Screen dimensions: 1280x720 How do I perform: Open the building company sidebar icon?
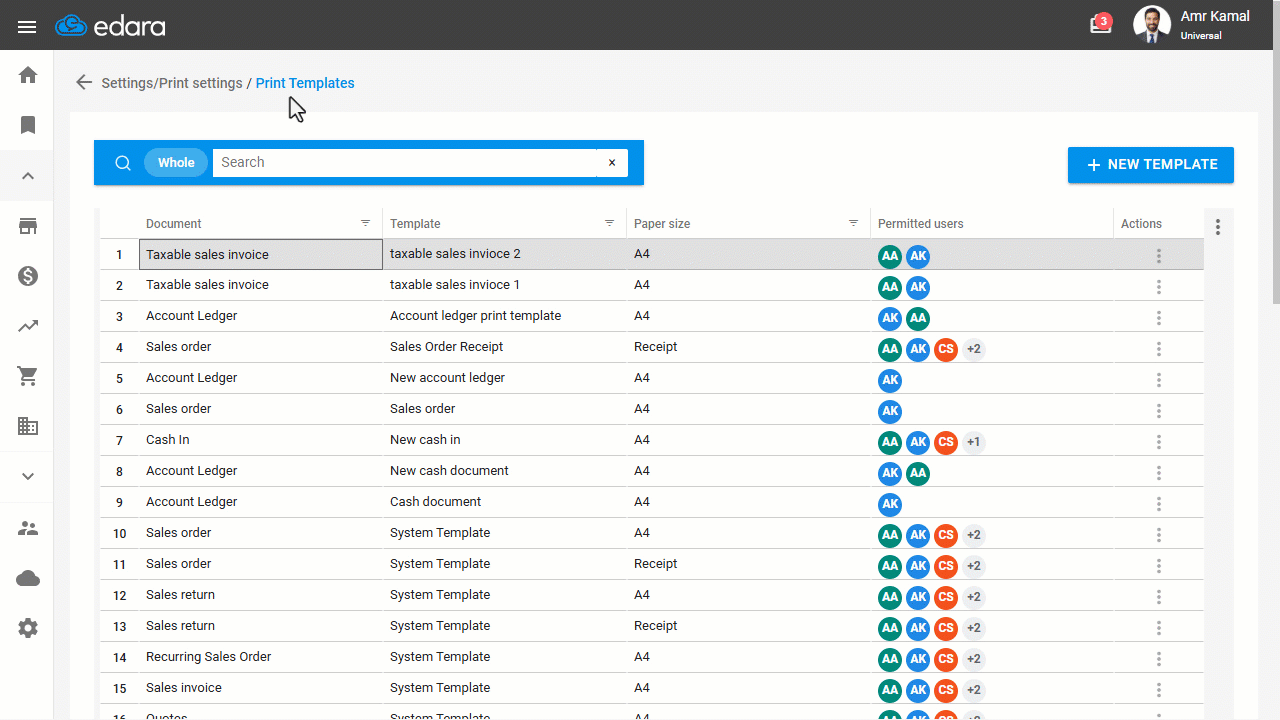(28, 426)
